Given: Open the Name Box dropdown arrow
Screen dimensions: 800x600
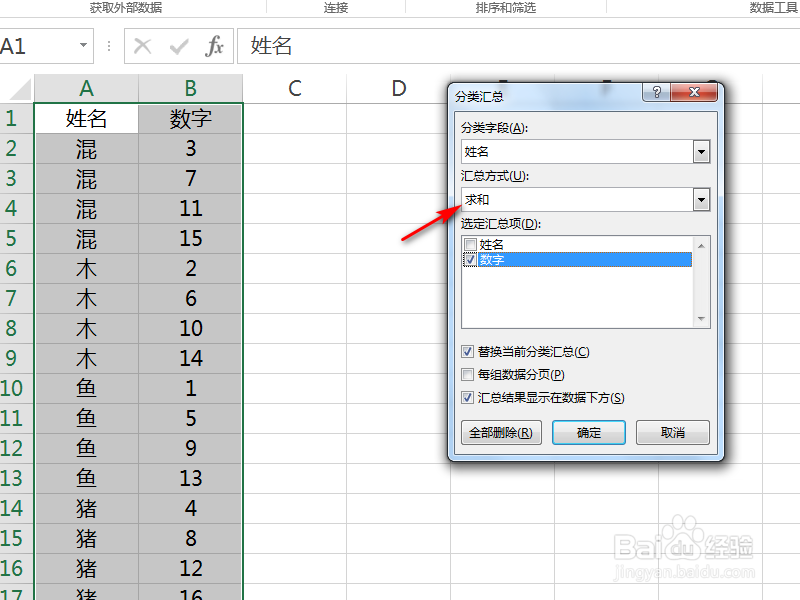Looking at the screenshot, I should (84, 46).
